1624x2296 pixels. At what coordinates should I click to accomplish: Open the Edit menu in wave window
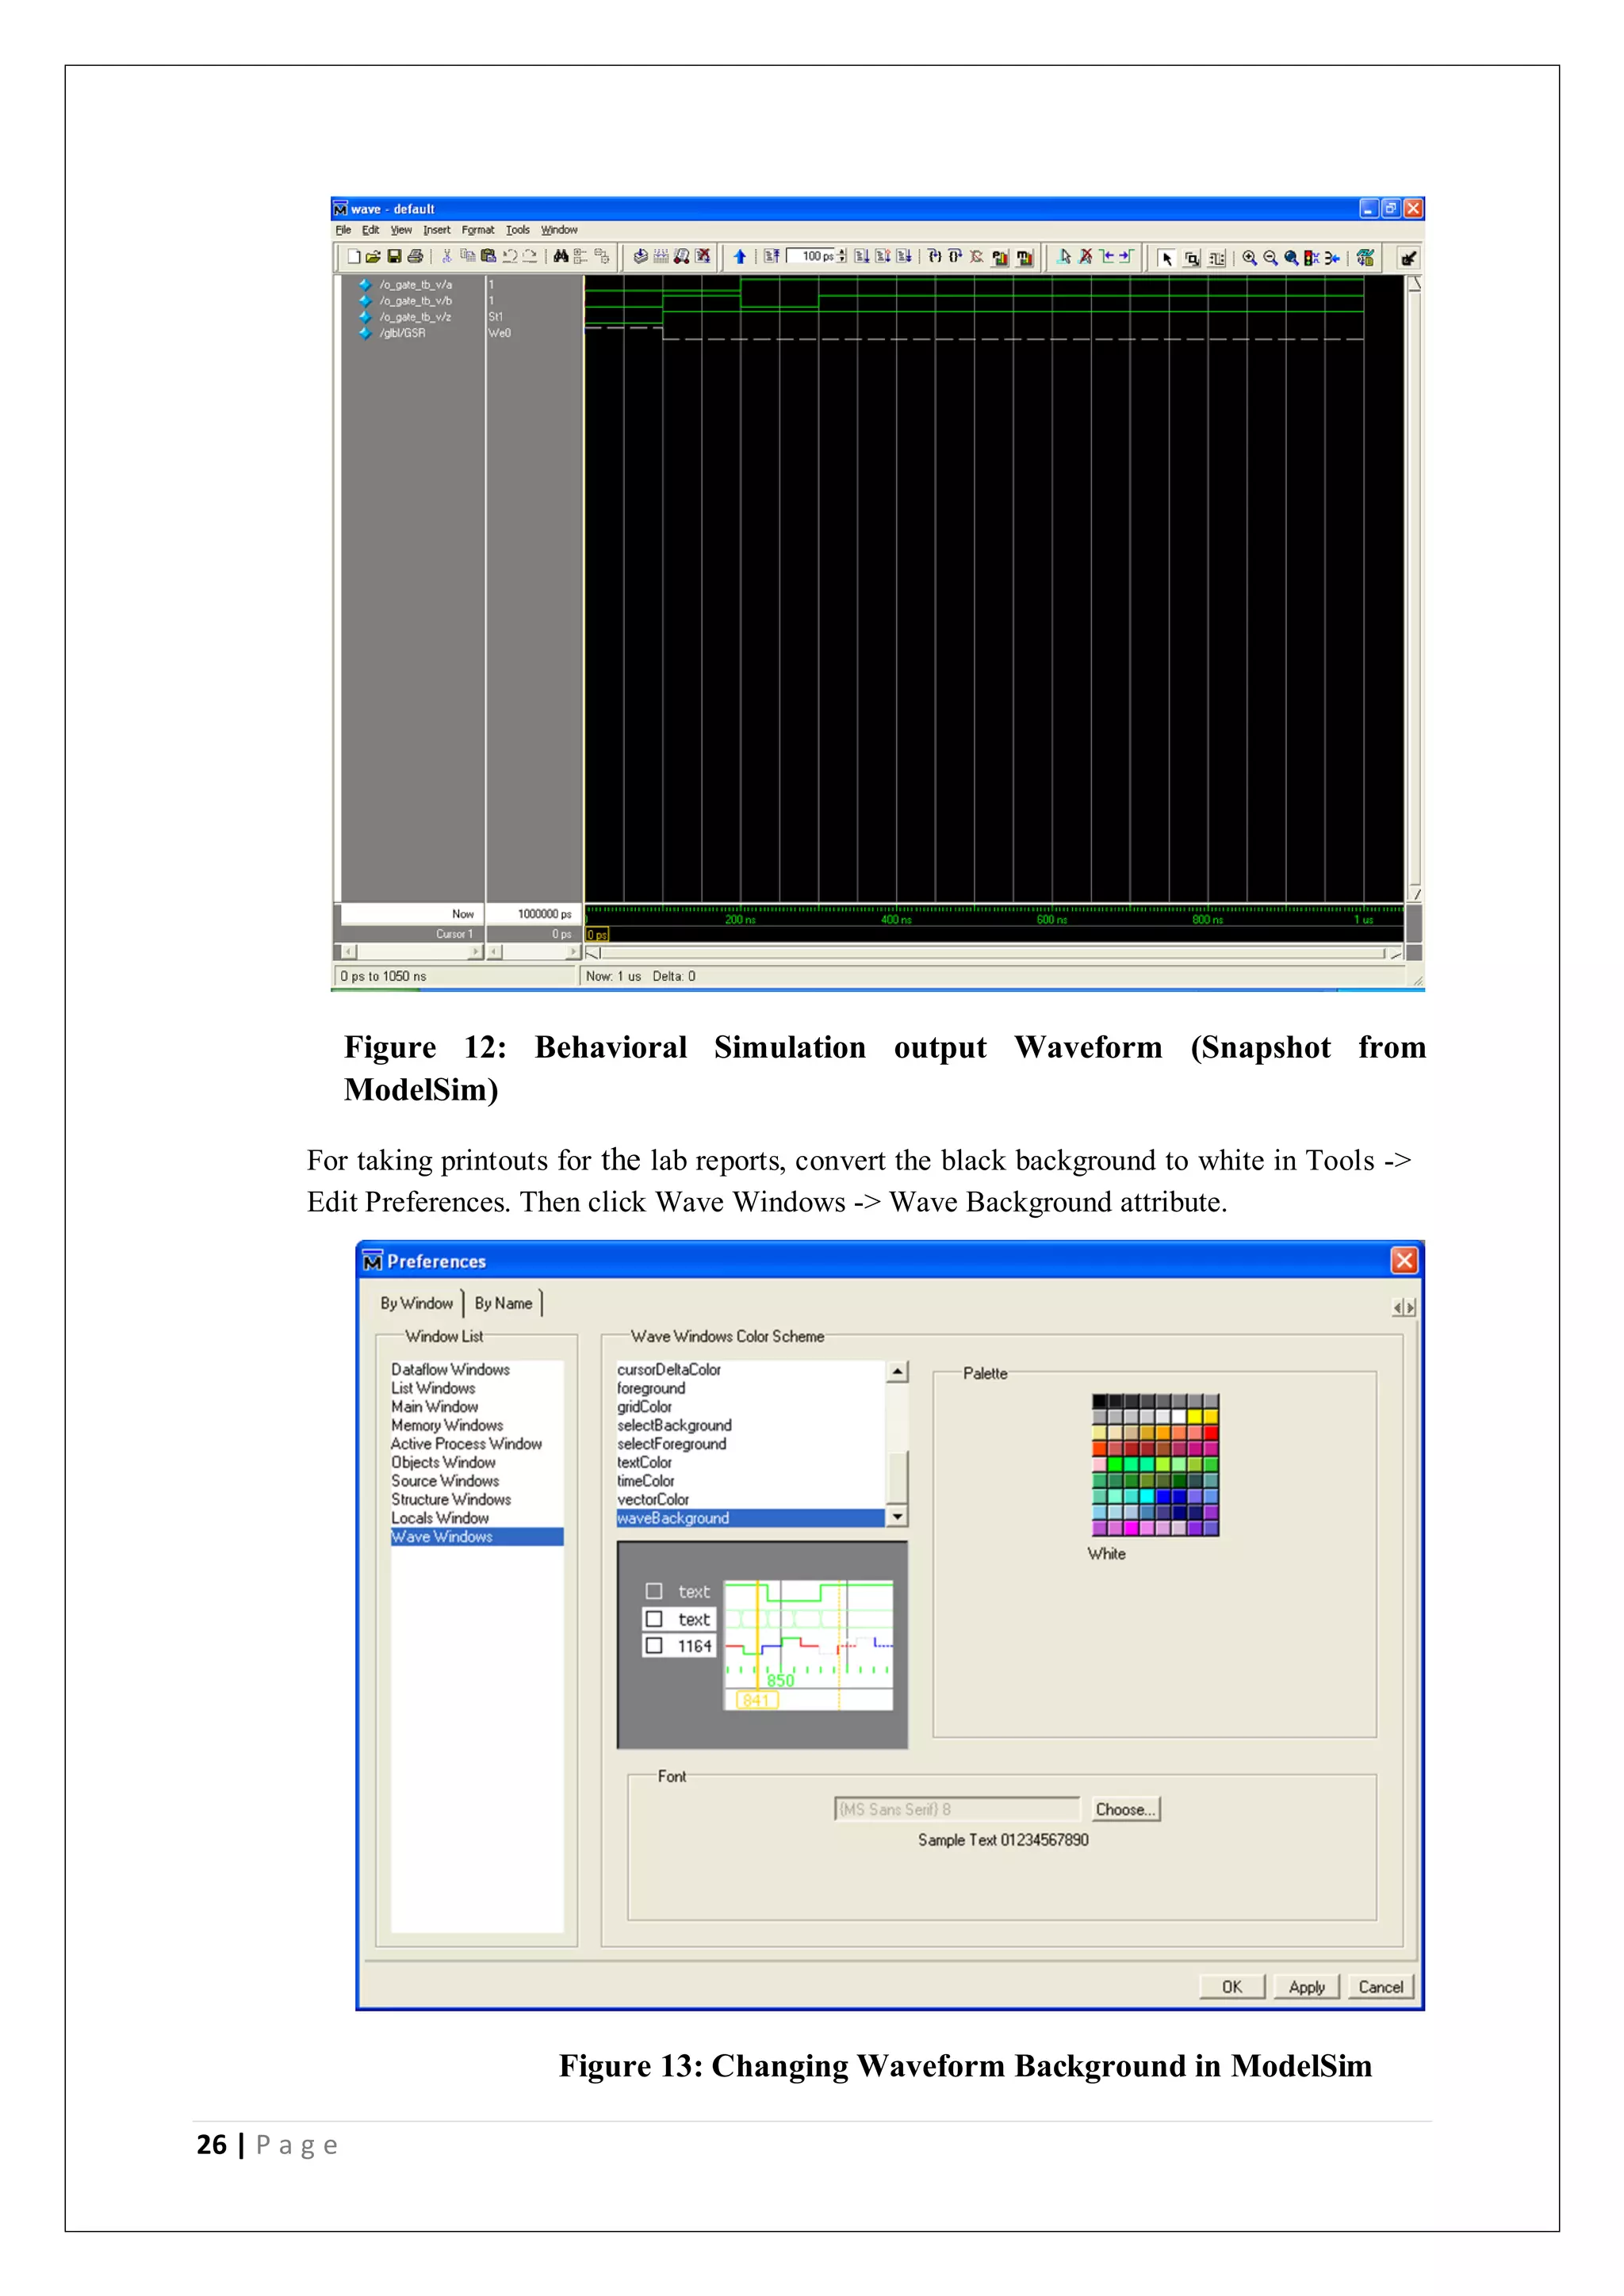(371, 230)
